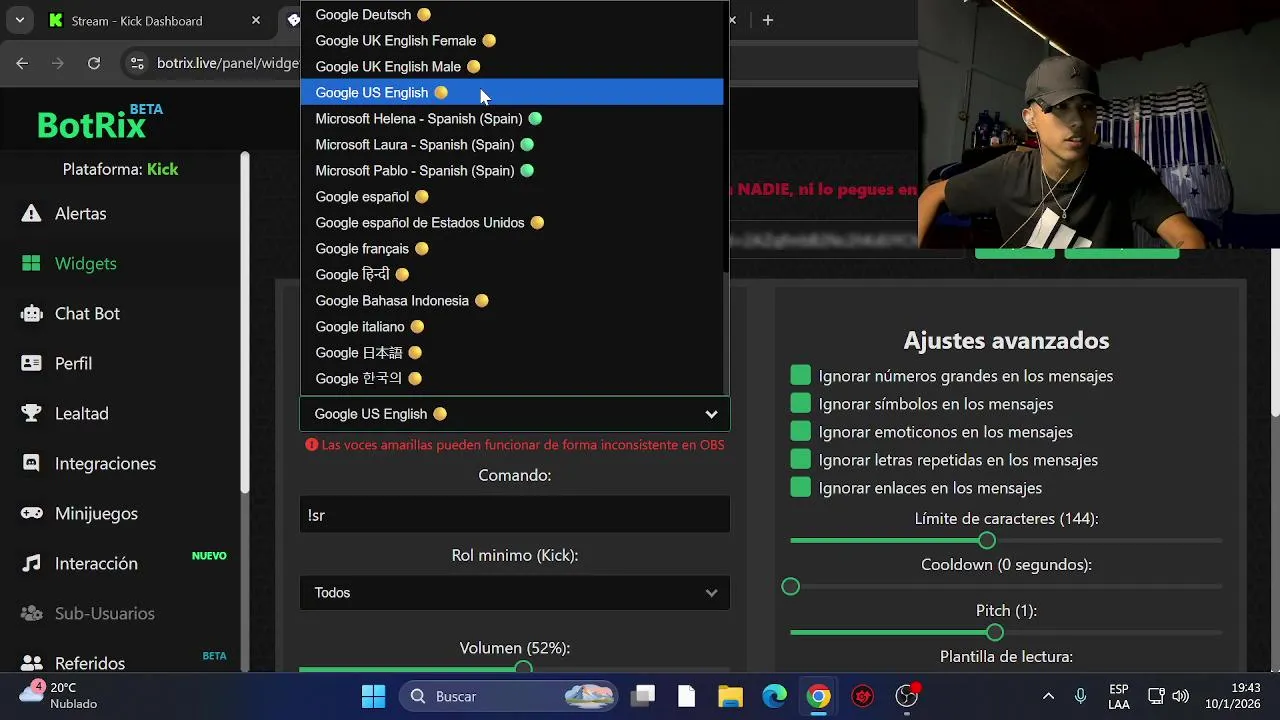Open the browser tab list chevron

(x=20, y=20)
